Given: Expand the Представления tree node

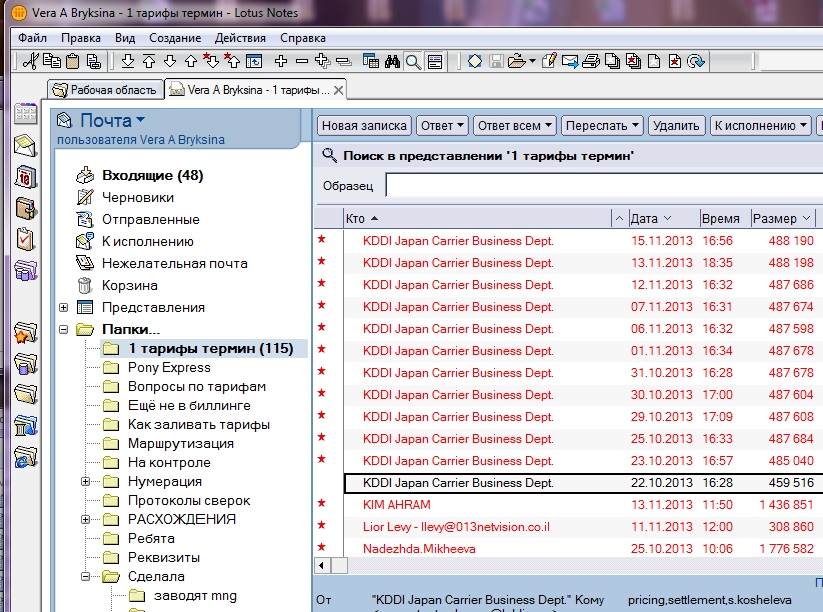Looking at the screenshot, I should [x=64, y=308].
